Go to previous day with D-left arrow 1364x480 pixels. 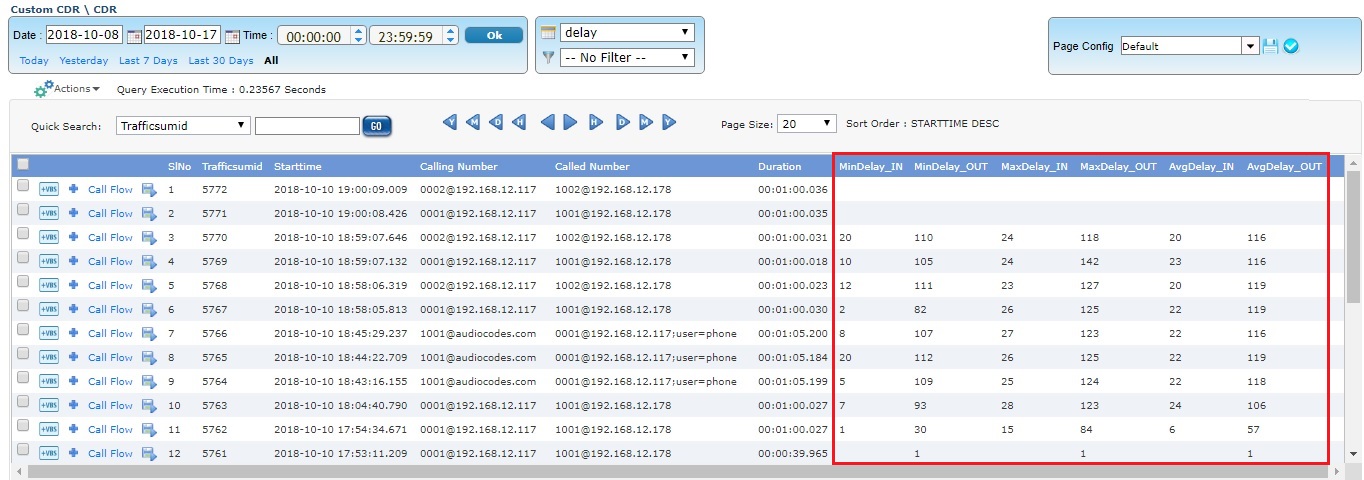coord(496,123)
